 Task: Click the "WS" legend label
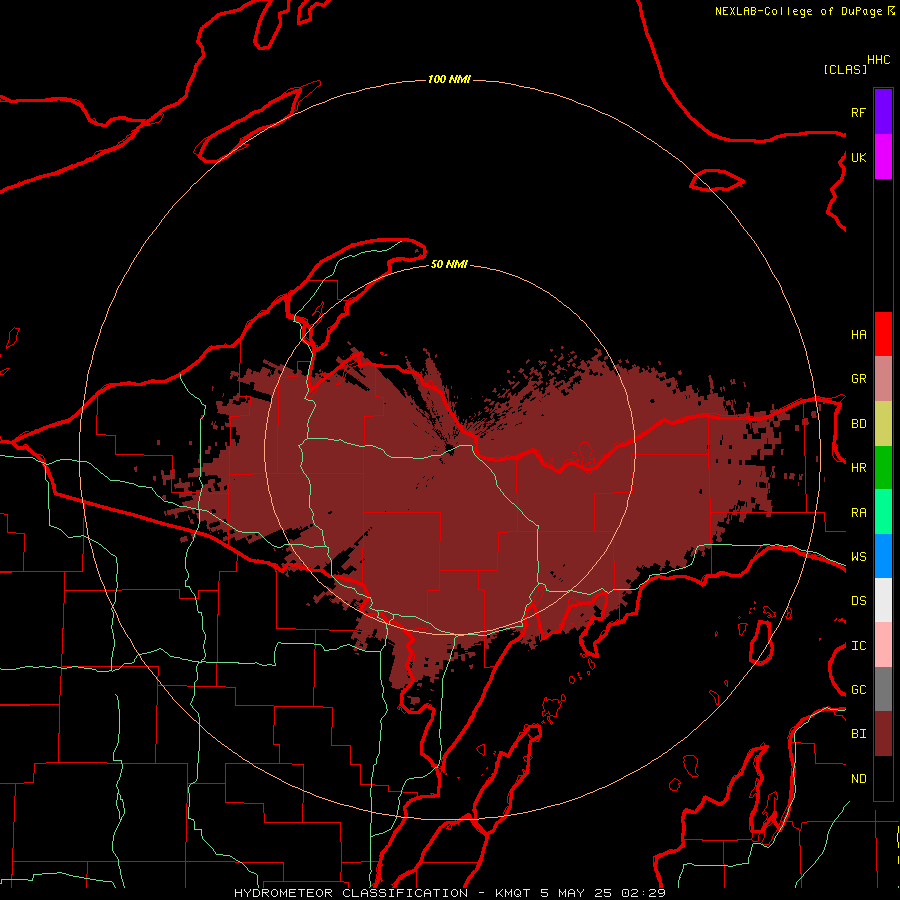click(858, 557)
